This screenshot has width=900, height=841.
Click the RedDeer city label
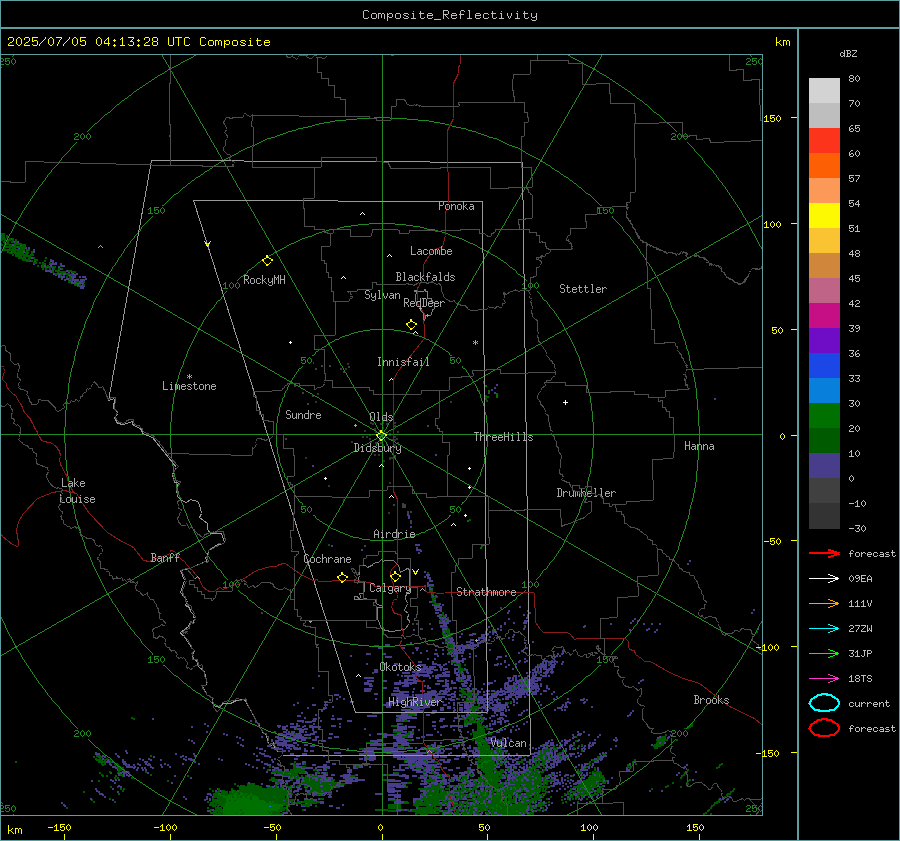tap(424, 303)
